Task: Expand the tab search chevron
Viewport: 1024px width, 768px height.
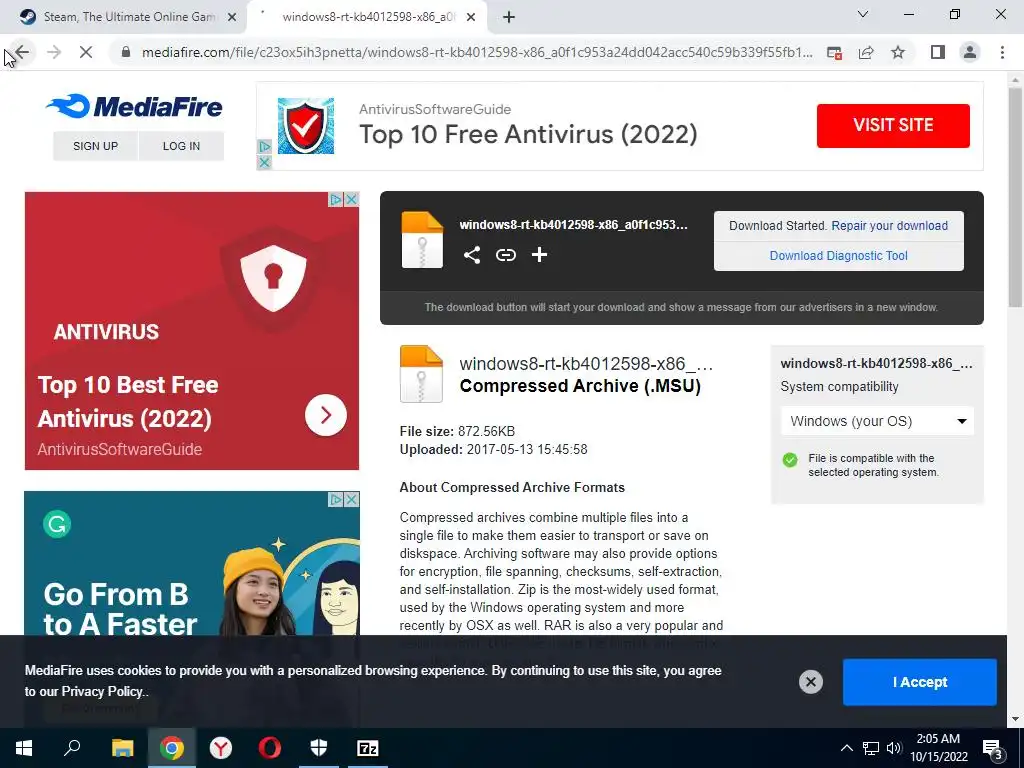Action: 863,14
